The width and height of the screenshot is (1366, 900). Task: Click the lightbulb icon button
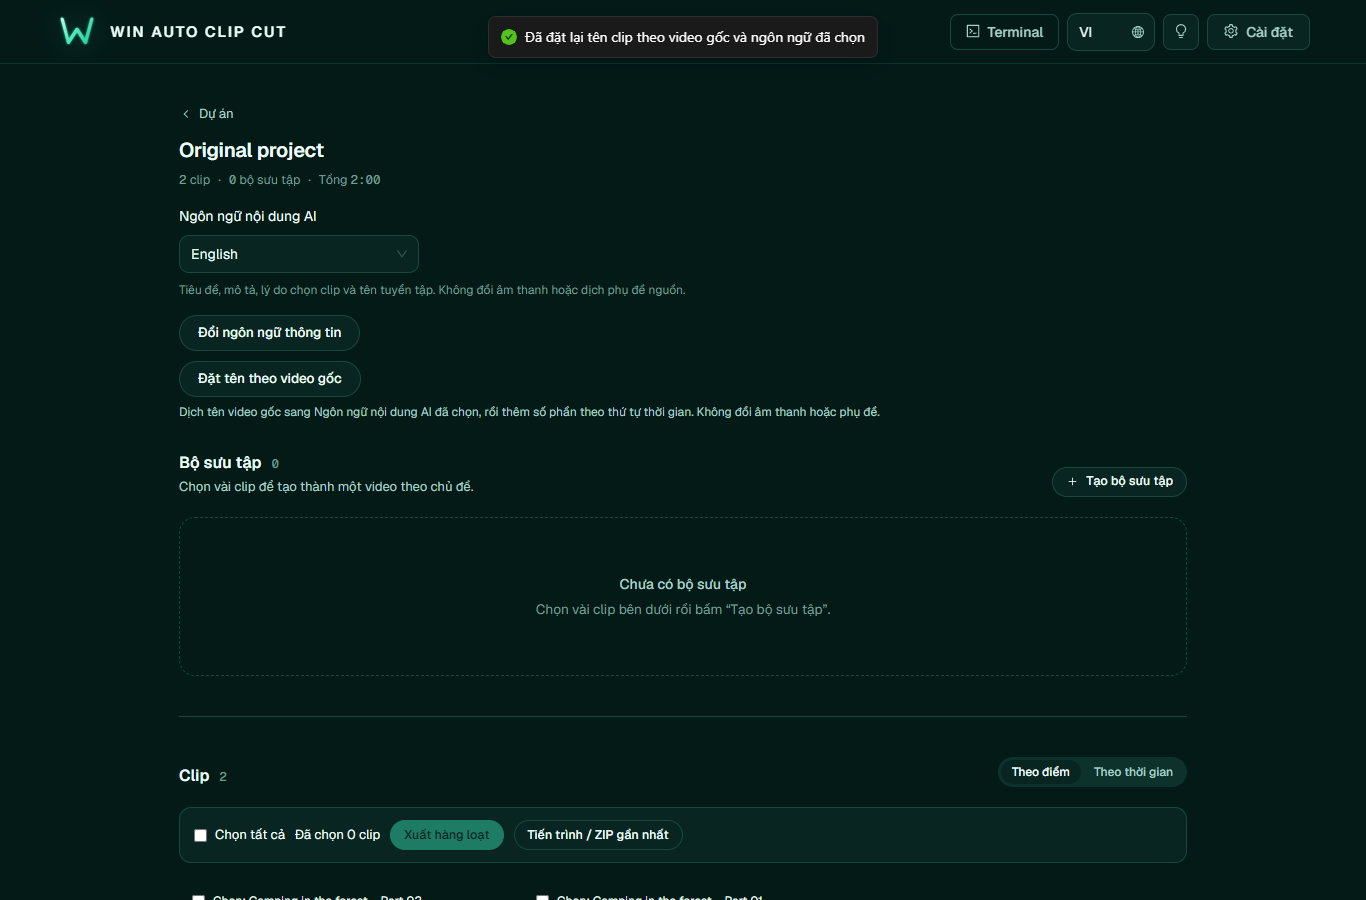[1181, 32]
